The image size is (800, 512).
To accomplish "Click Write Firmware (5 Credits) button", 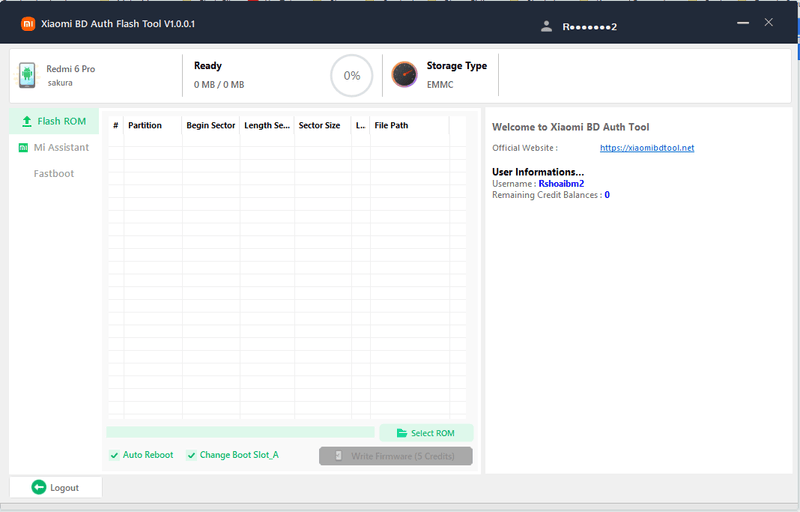I will pos(396,456).
